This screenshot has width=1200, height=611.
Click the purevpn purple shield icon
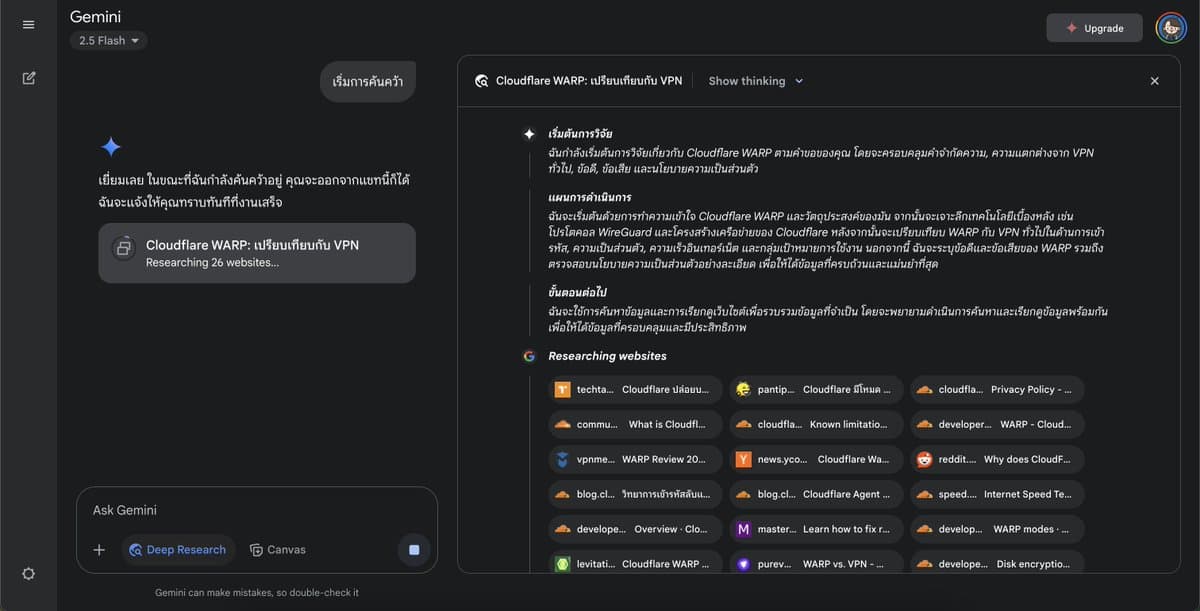coord(743,564)
